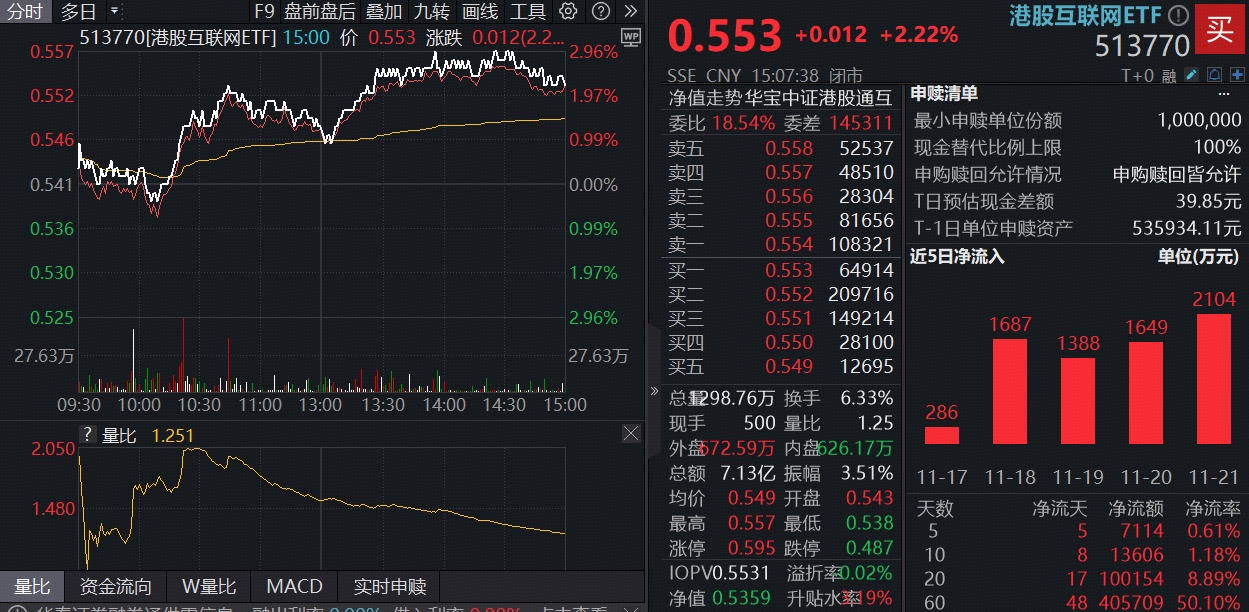Open the 申赎清单 three-dot more menu
This screenshot has height=612, width=1249.
pos(1223,94)
